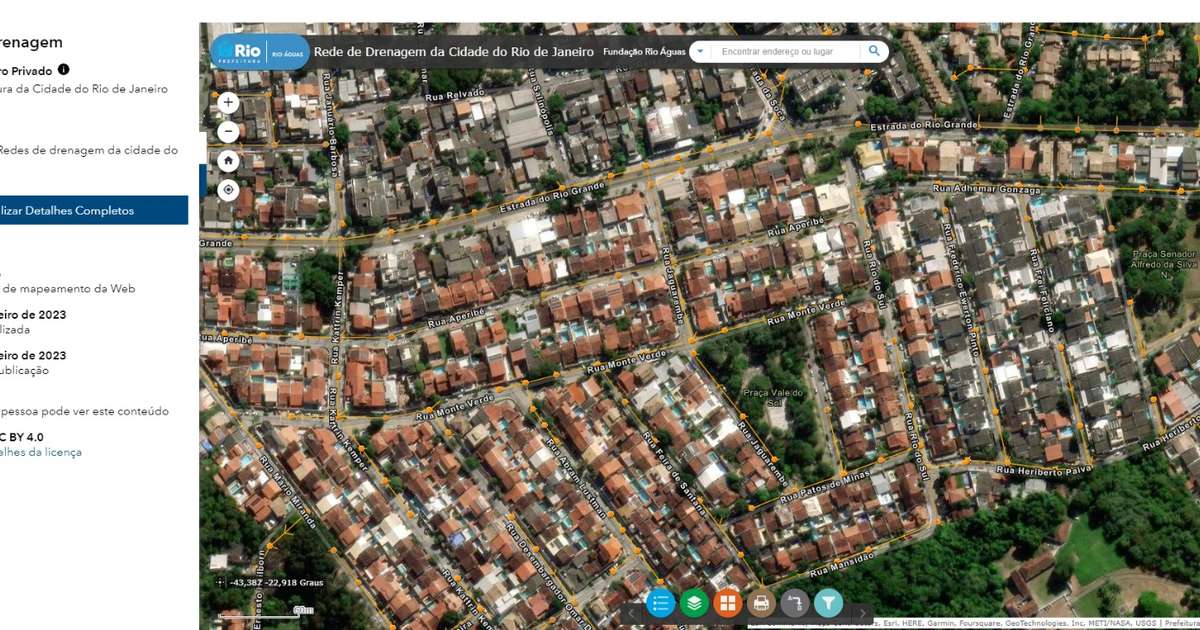Zoom out using the minus button
The height and width of the screenshot is (630, 1200).
pos(228,130)
